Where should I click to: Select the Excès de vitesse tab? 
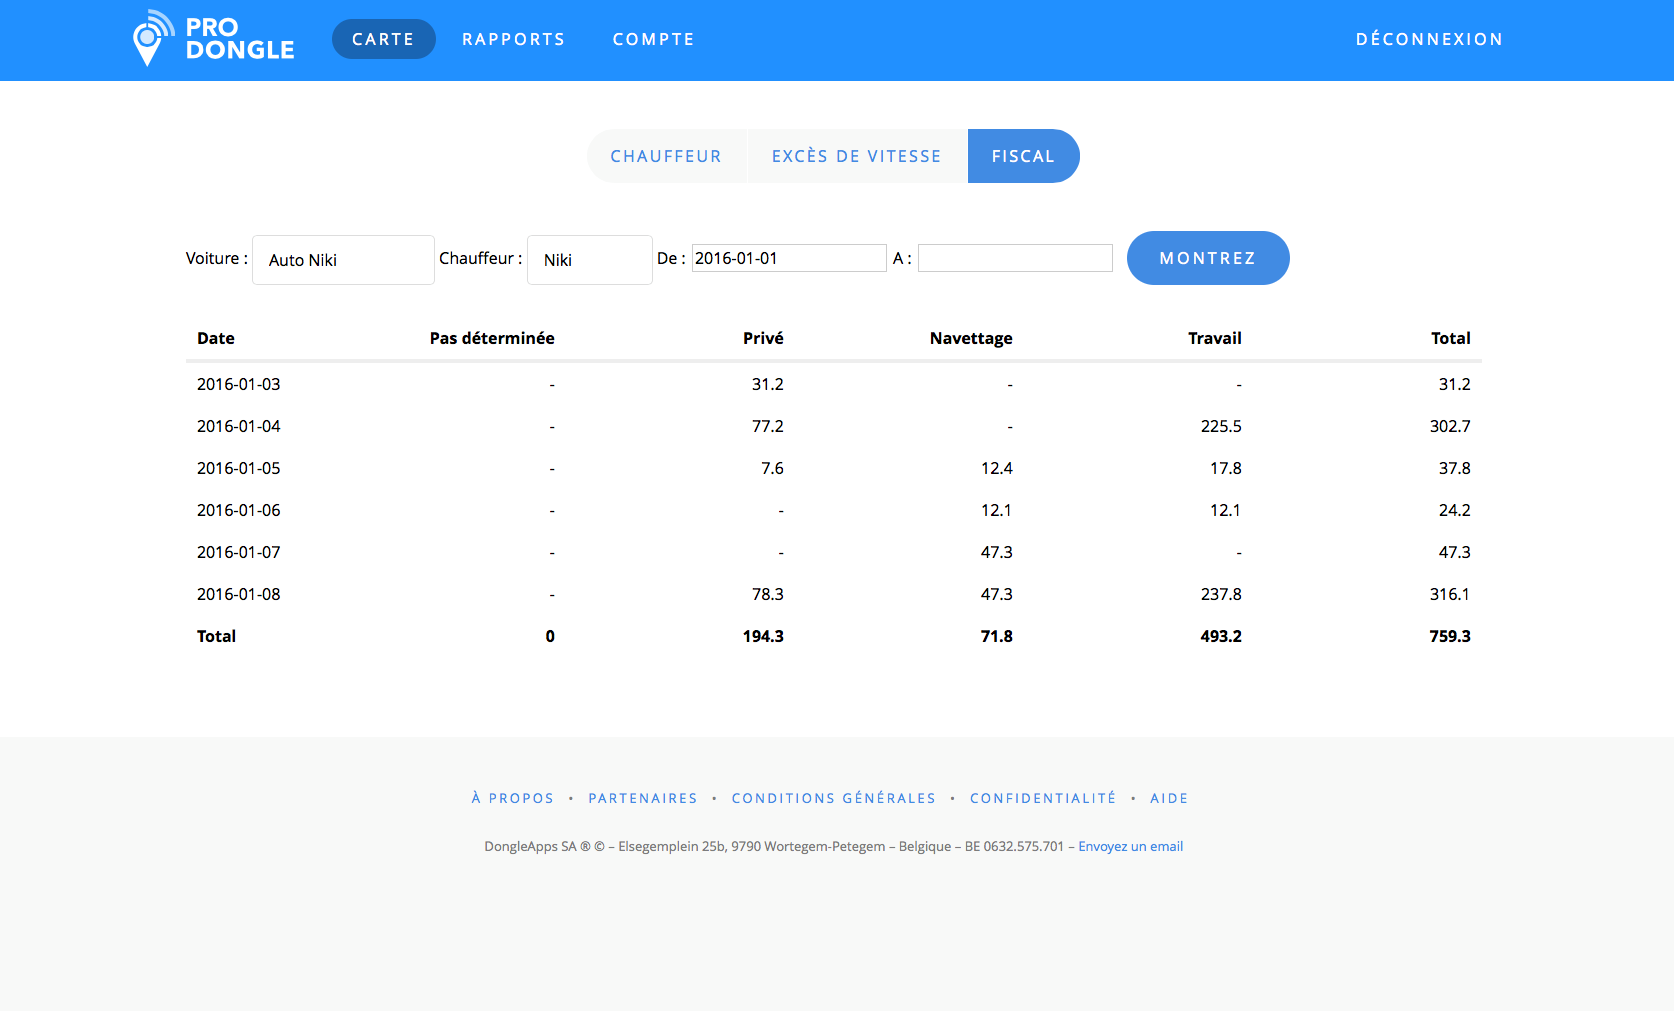pyautogui.click(x=856, y=156)
